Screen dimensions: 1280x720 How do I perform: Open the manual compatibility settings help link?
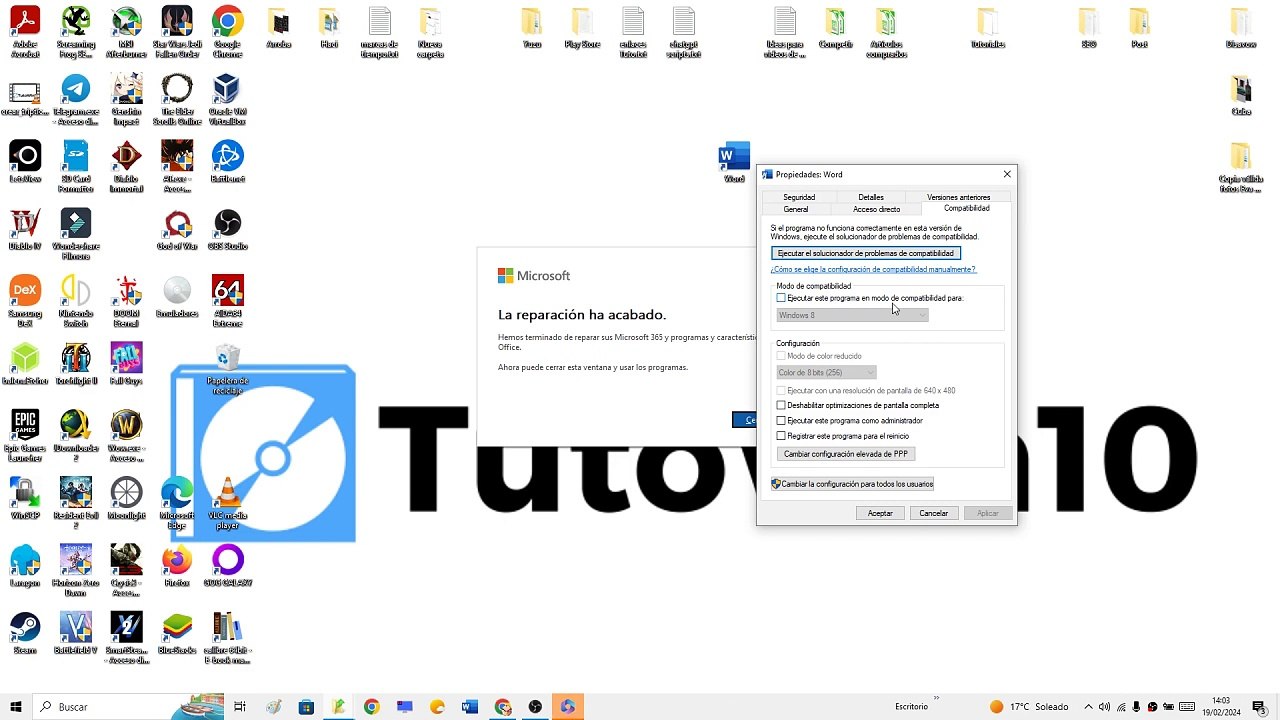pos(873,269)
